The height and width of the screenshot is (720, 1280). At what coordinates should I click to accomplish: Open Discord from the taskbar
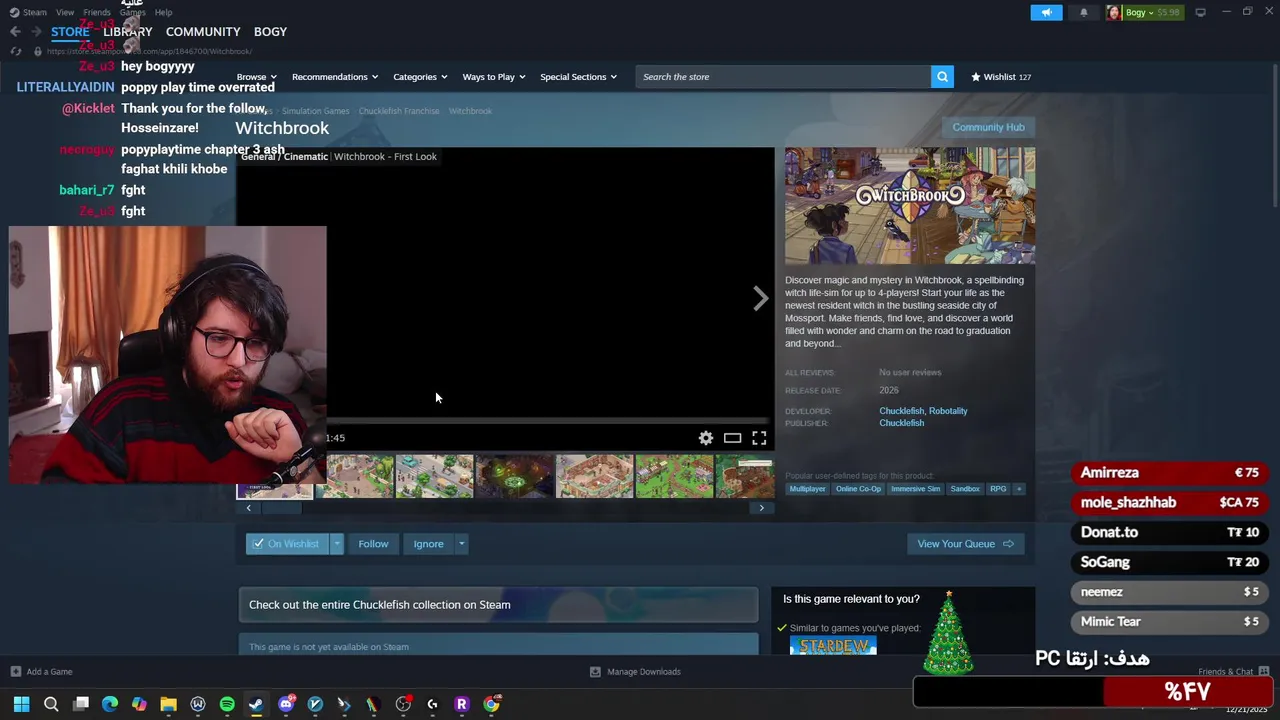pyautogui.click(x=286, y=704)
